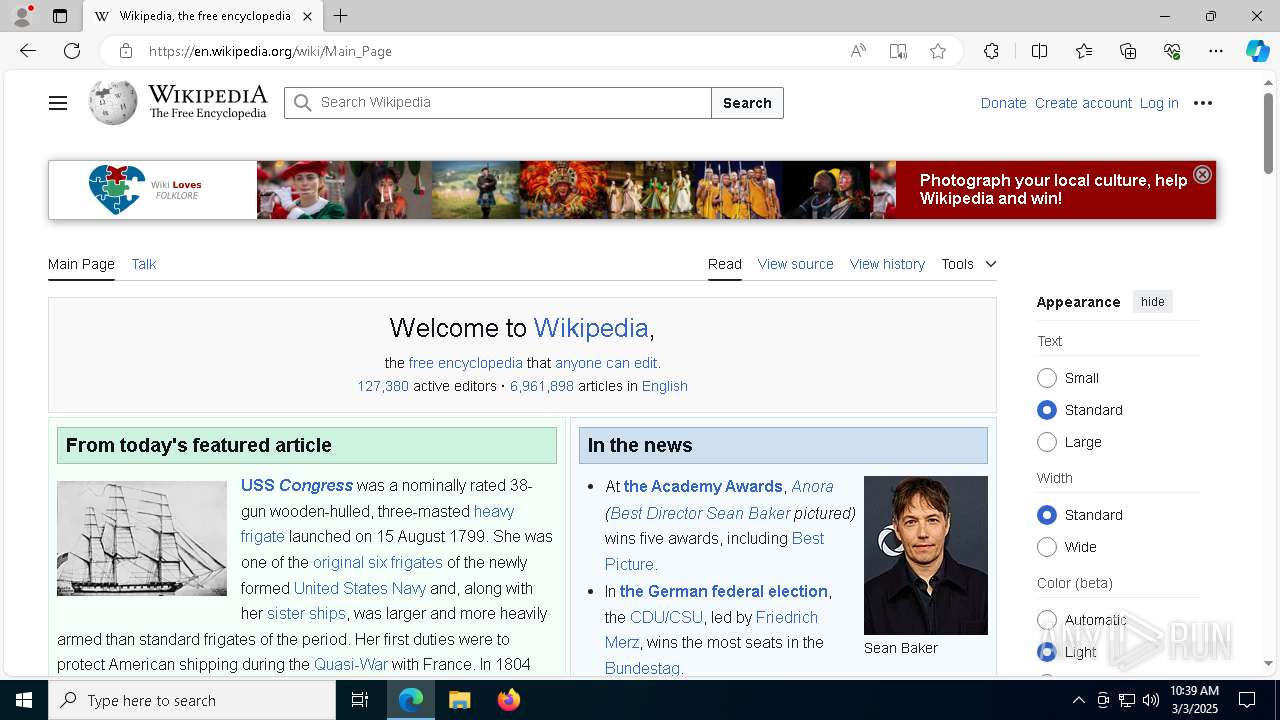
Task: Click the browser address bar URL
Action: pos(270,51)
